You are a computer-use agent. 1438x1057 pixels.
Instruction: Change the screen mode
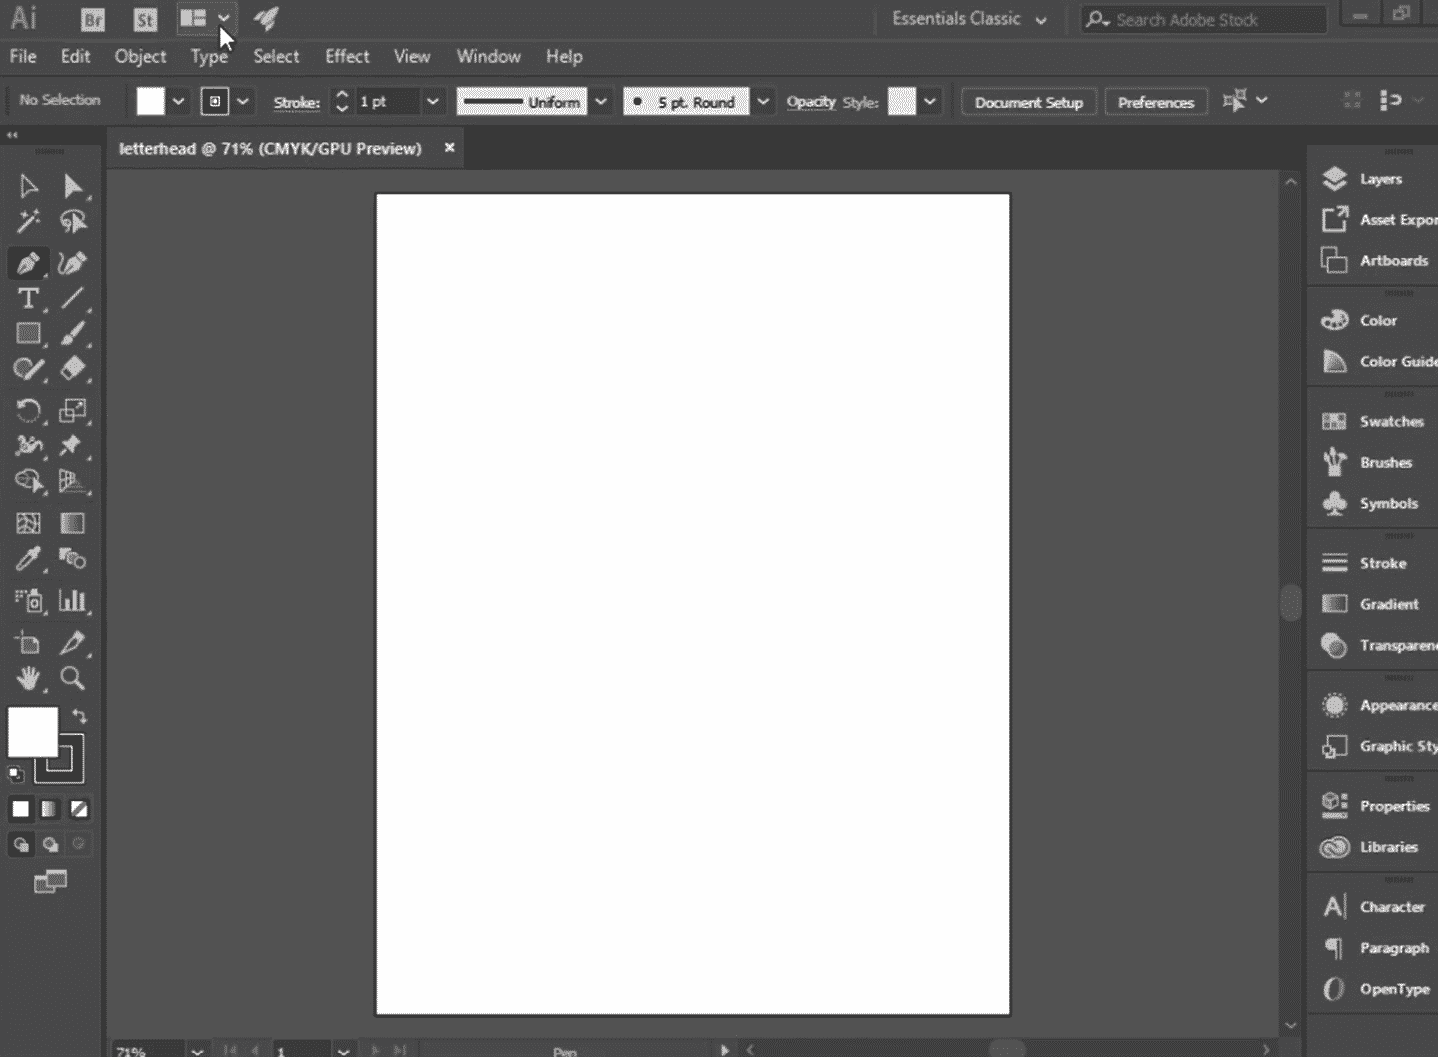[50, 881]
